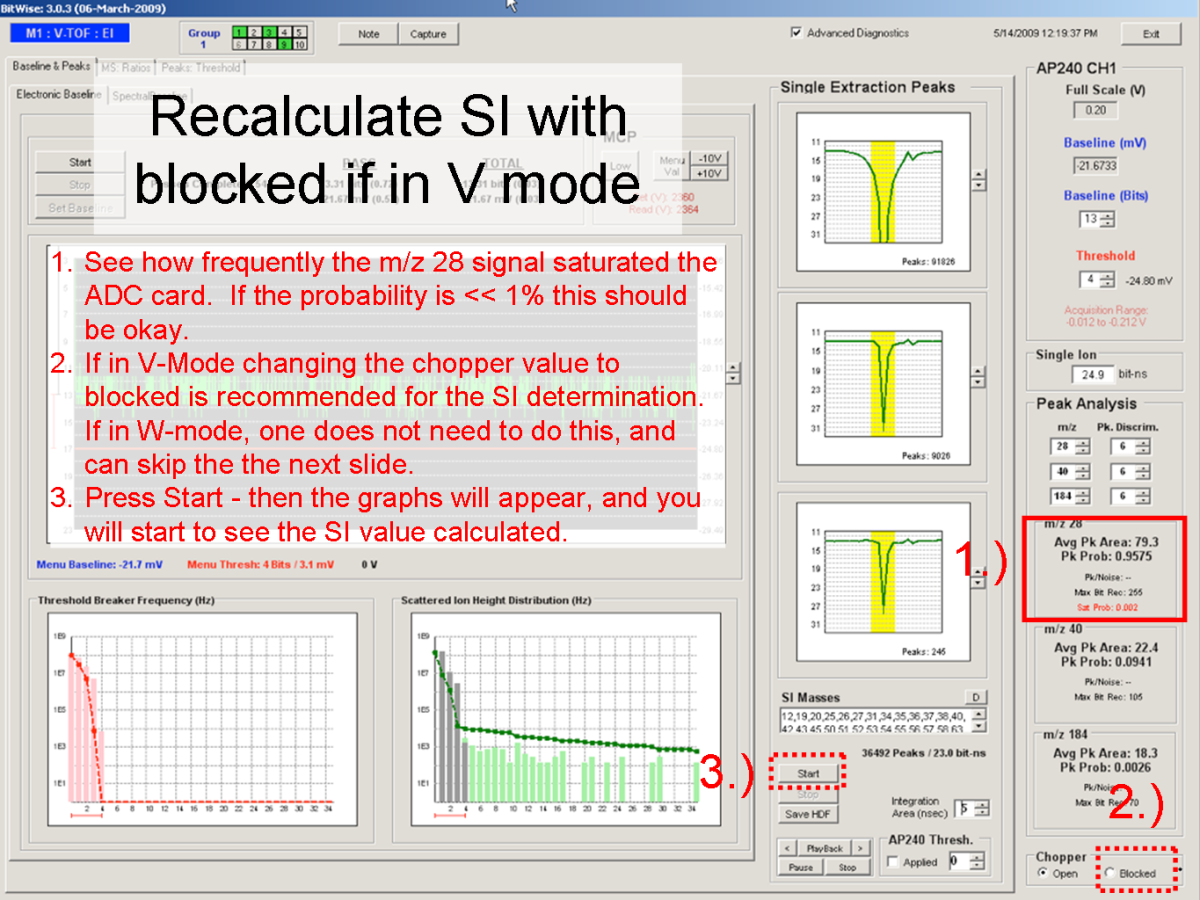1200x900 pixels.
Task: Switch to the MS: Ratios tab
Action: [126, 68]
